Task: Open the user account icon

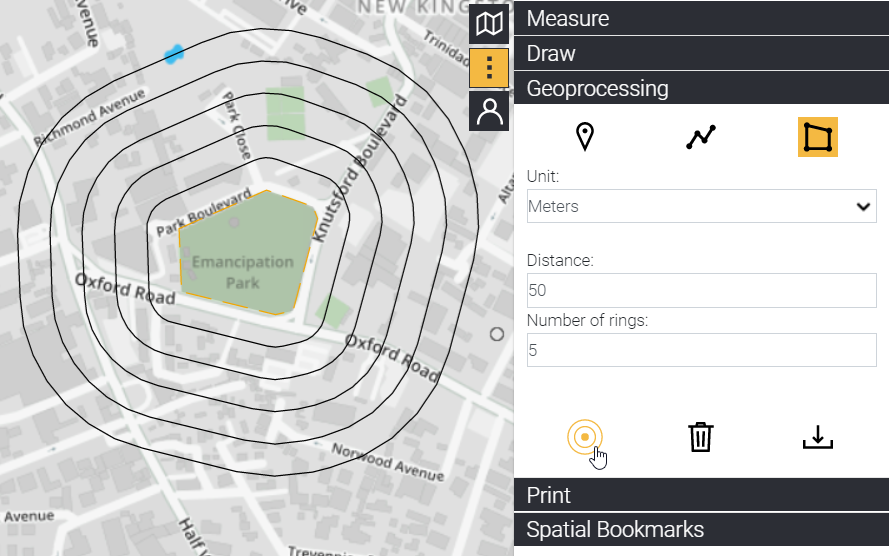Action: click(490, 111)
